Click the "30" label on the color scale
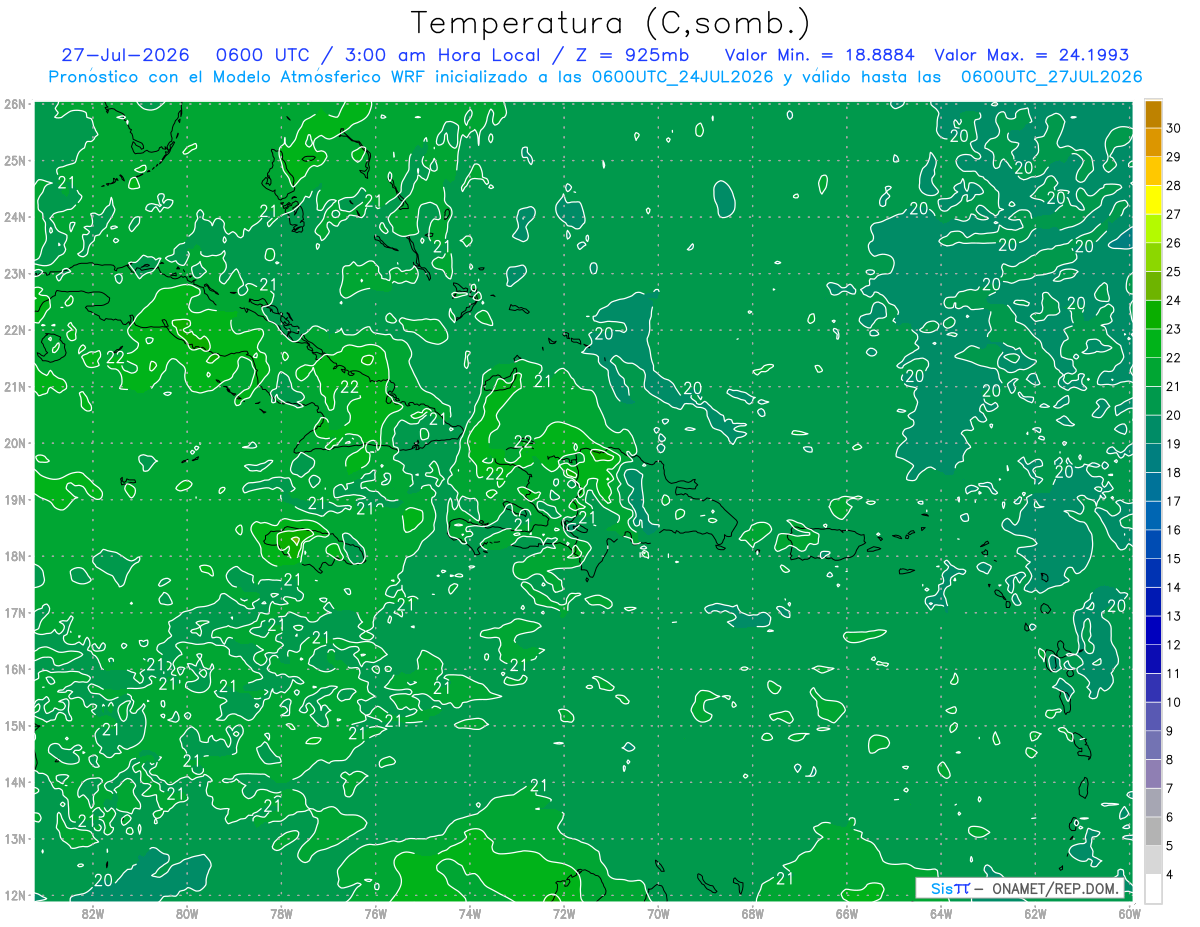 pyautogui.click(x=1173, y=128)
